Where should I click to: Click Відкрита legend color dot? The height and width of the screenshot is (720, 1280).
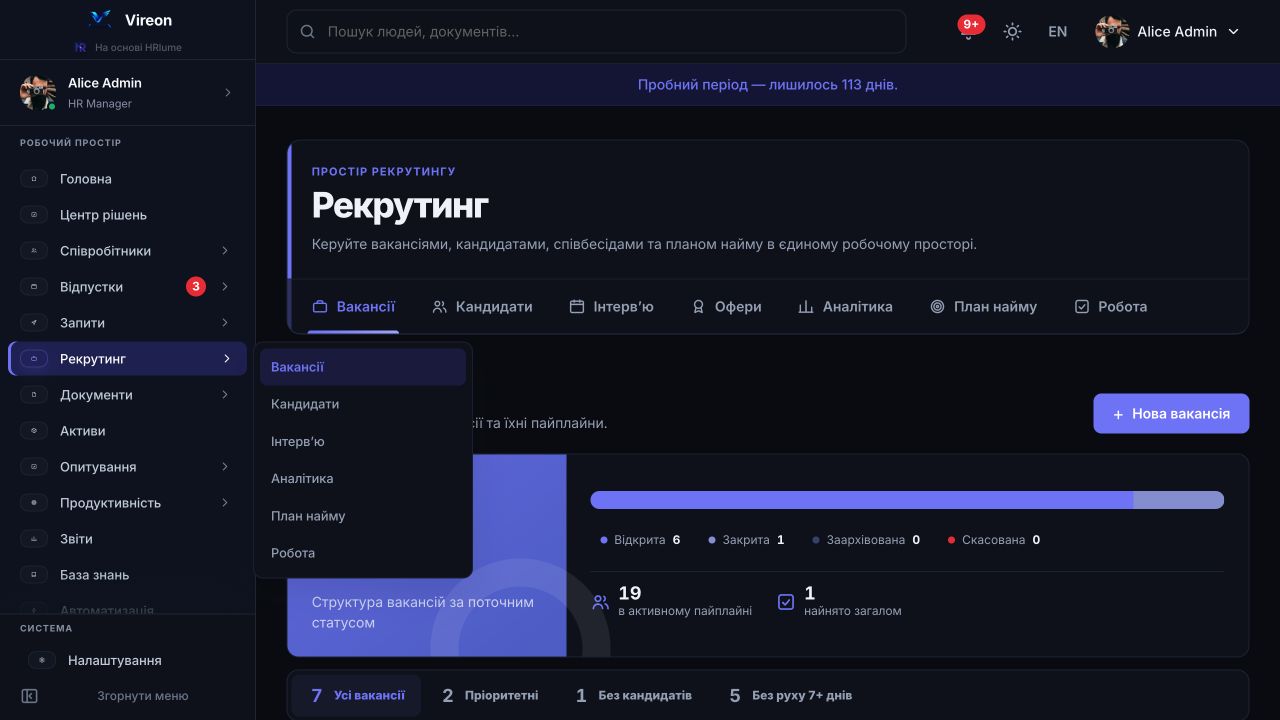604,540
